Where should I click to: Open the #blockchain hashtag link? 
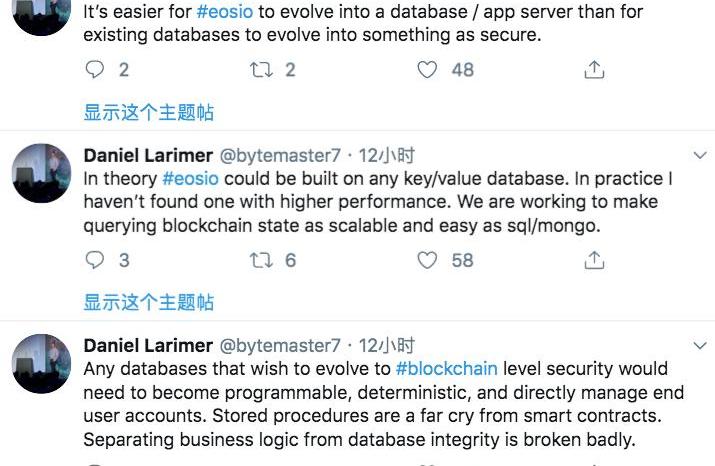click(x=446, y=368)
